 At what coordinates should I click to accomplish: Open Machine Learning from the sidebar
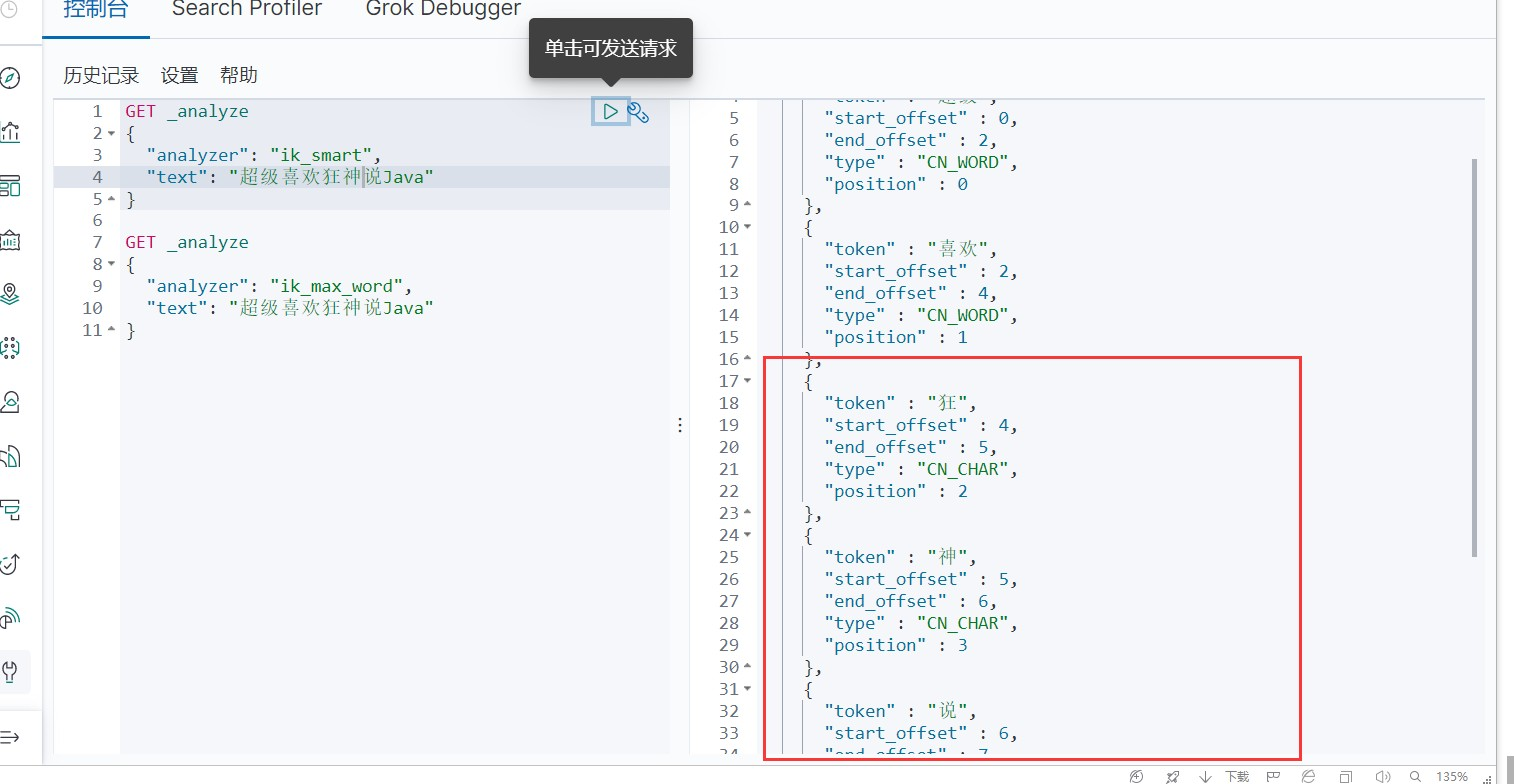pos(10,348)
